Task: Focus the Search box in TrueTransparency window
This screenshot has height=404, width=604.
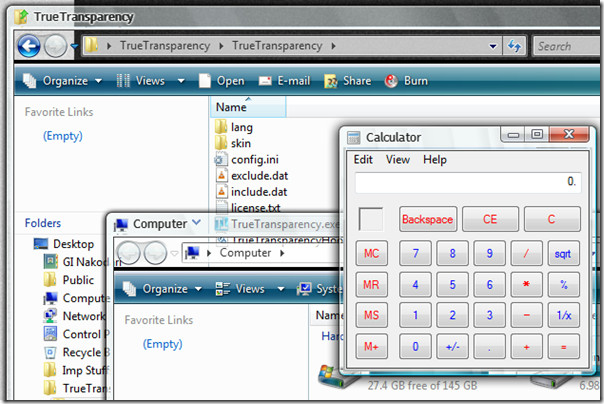Action: (566, 47)
